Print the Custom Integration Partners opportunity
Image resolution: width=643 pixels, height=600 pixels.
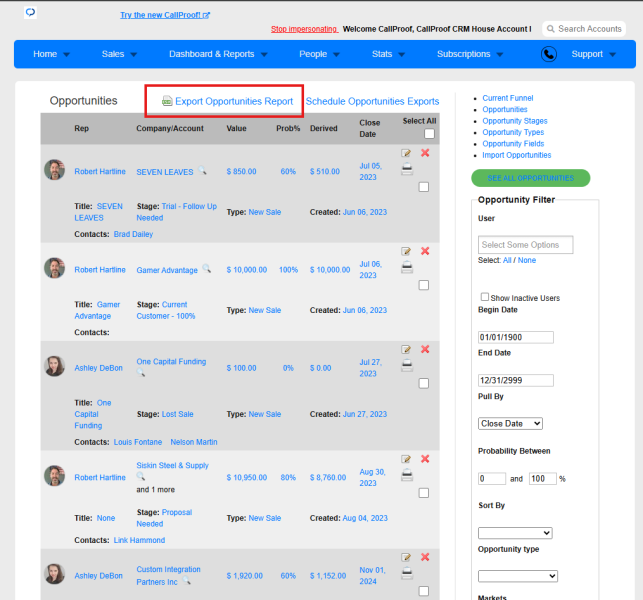pyautogui.click(x=407, y=573)
